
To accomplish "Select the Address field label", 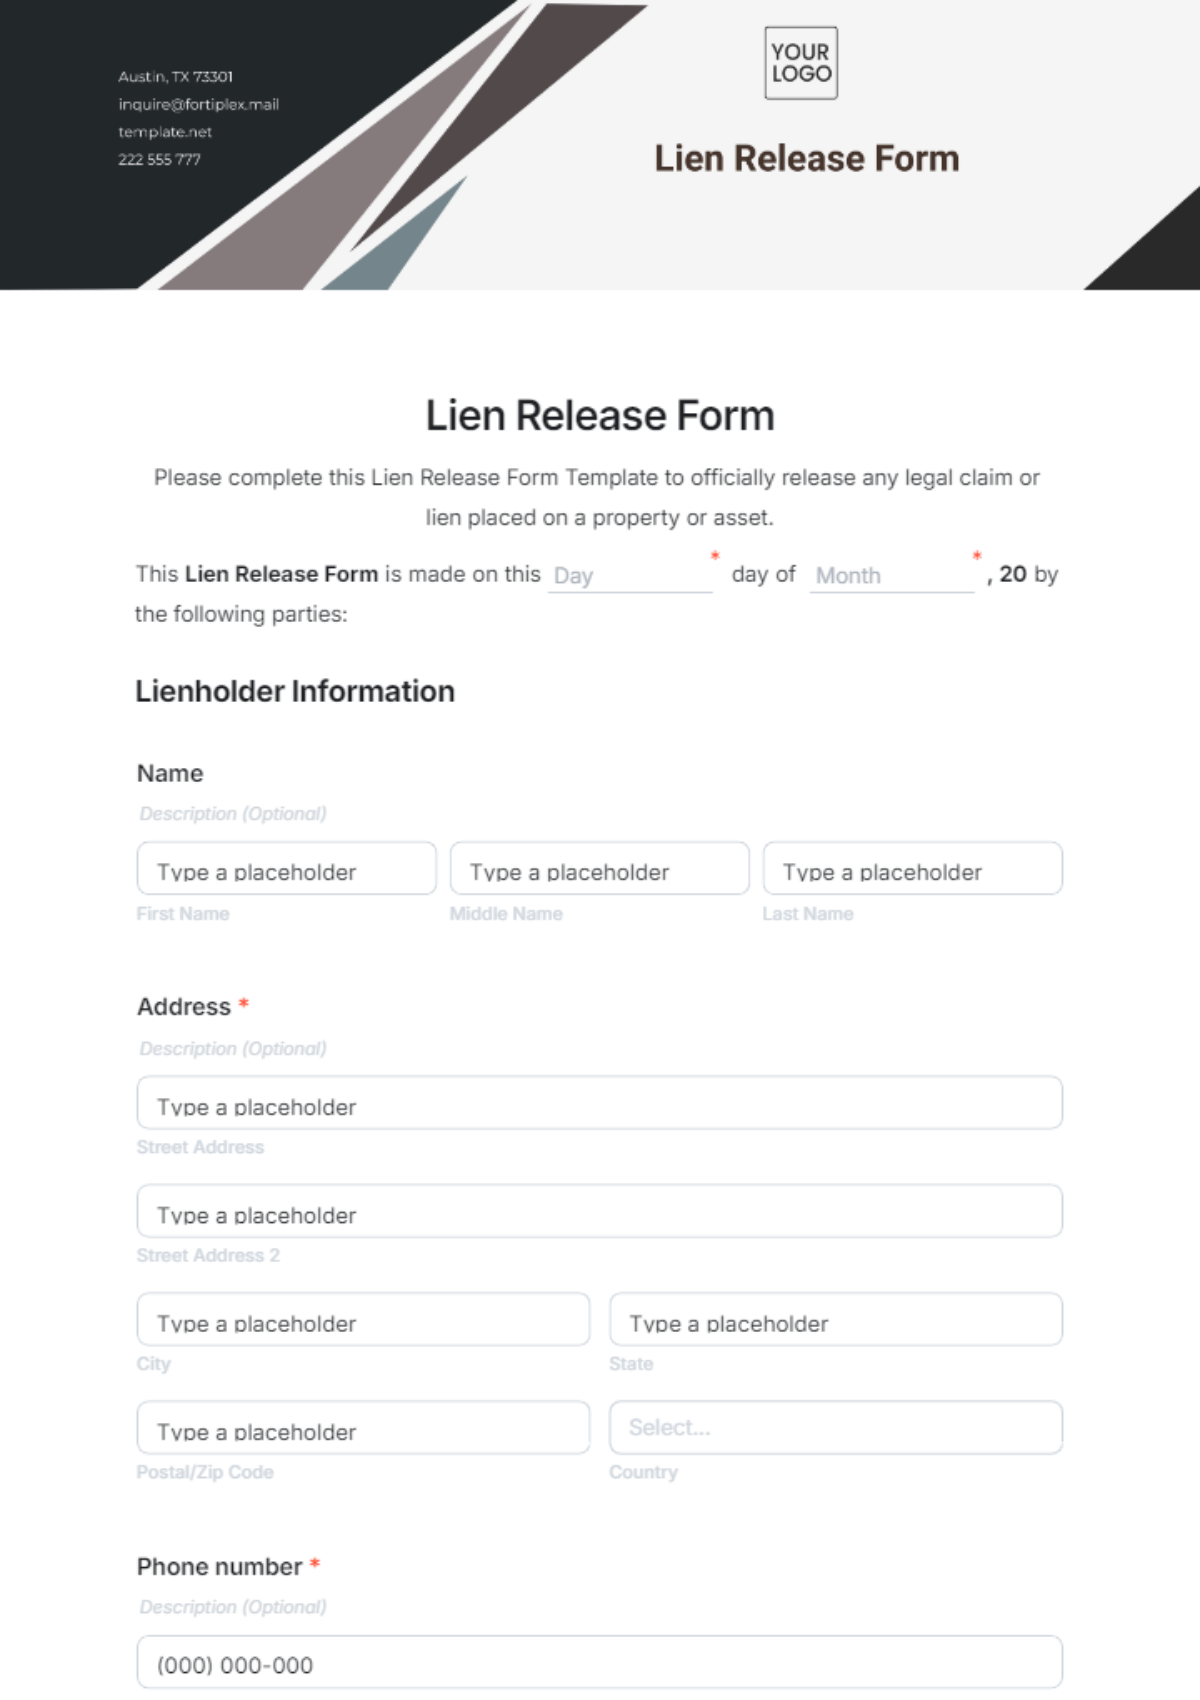I will (x=184, y=1007).
